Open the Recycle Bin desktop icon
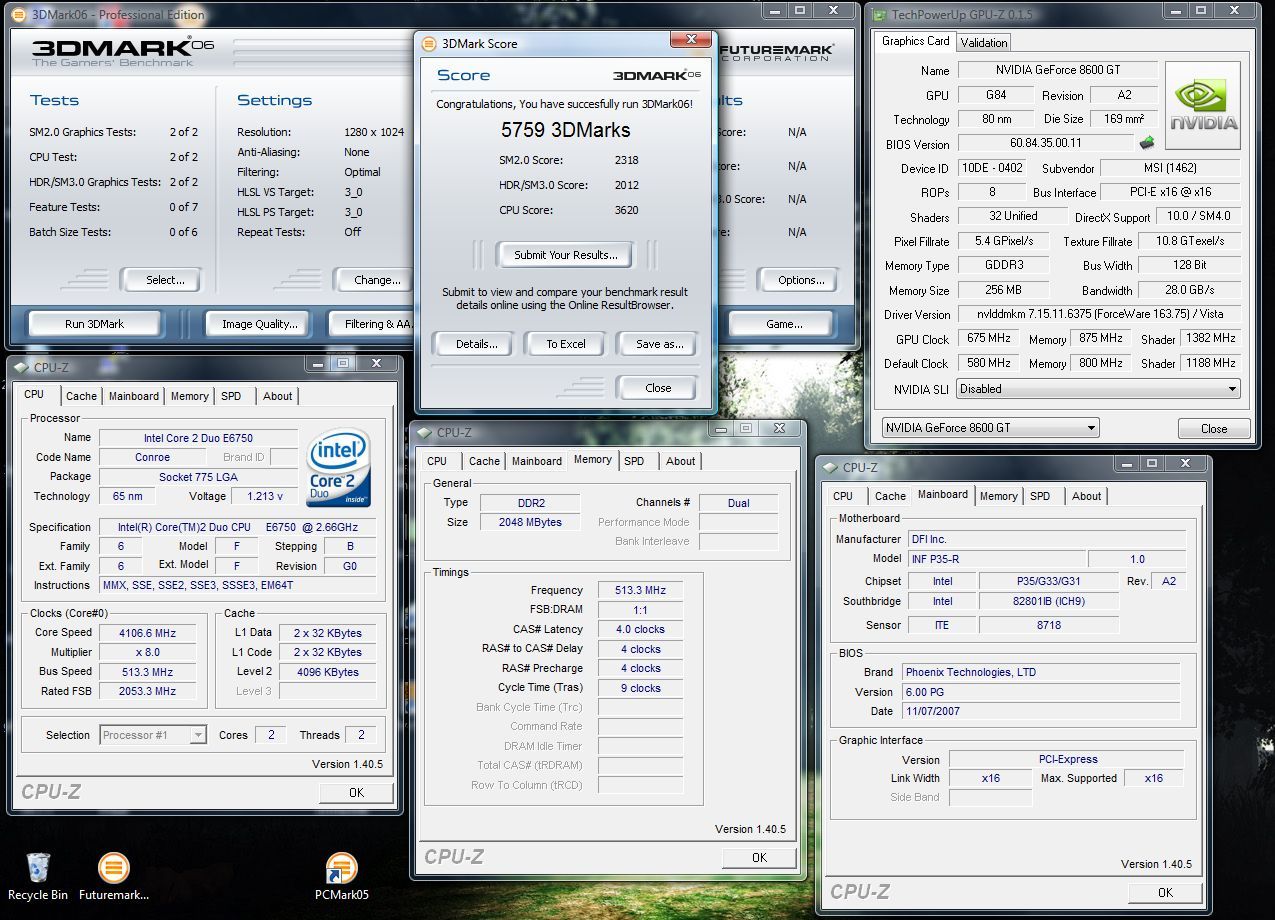1275x920 pixels. (38, 868)
